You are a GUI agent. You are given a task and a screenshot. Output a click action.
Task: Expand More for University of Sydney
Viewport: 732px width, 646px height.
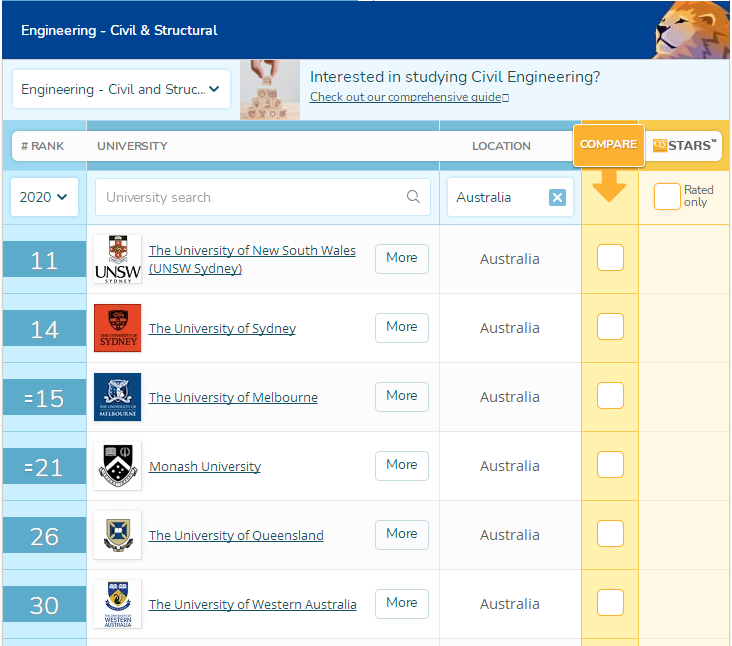401,327
